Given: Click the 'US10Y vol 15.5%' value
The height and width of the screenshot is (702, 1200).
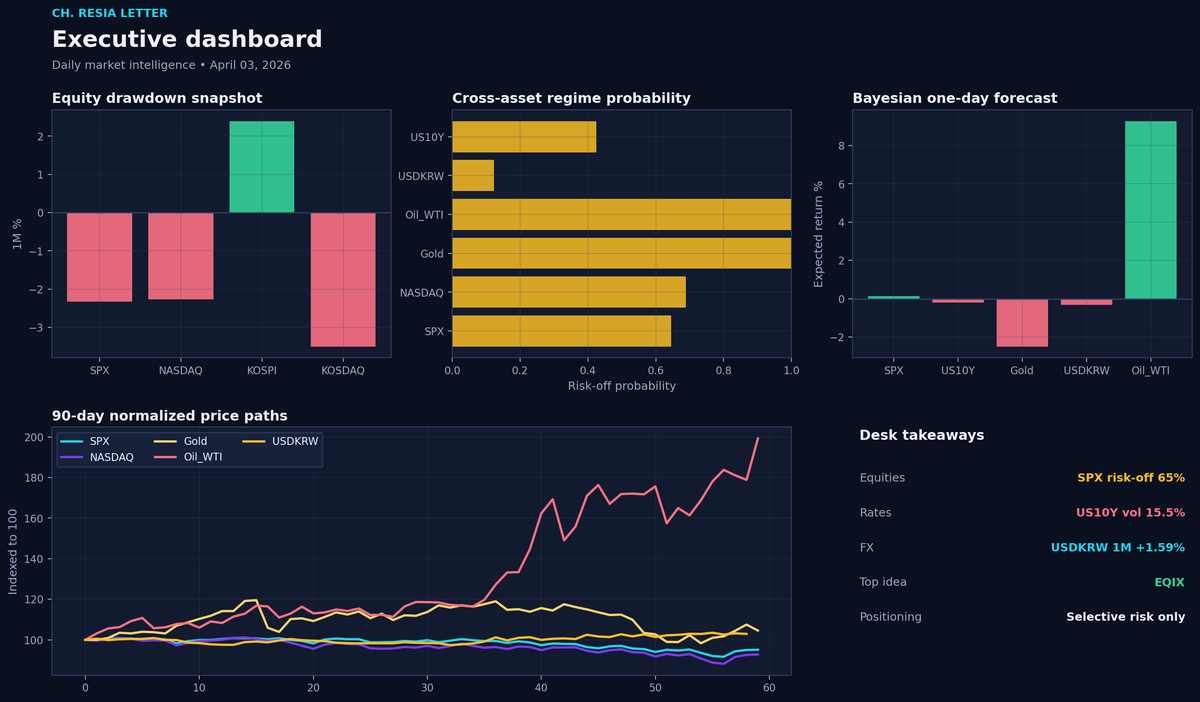Looking at the screenshot, I should pyautogui.click(x=1130, y=513).
